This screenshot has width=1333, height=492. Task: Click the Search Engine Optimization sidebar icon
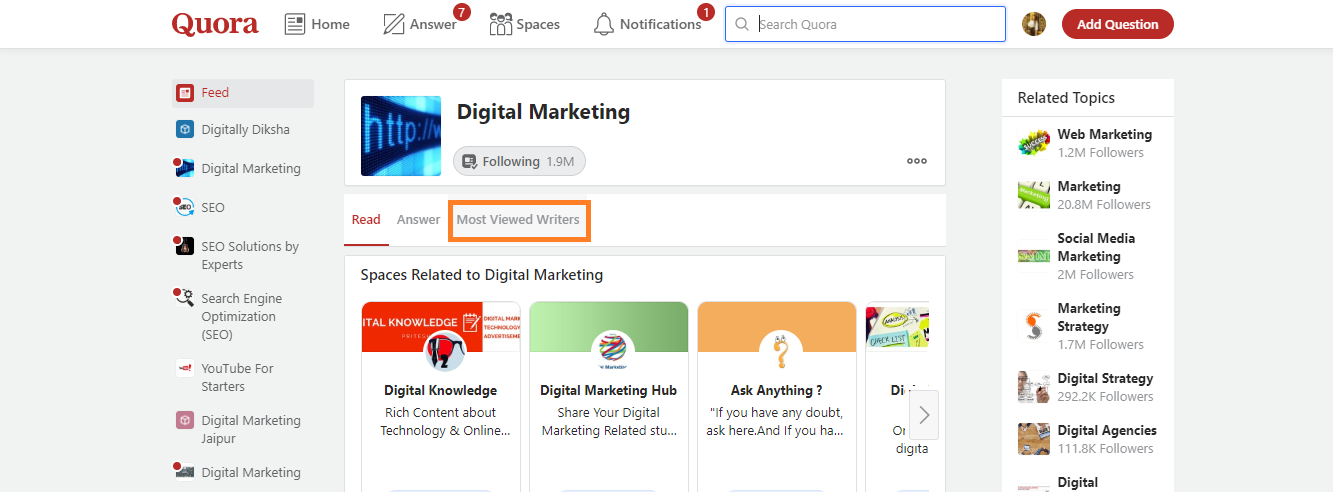(184, 297)
